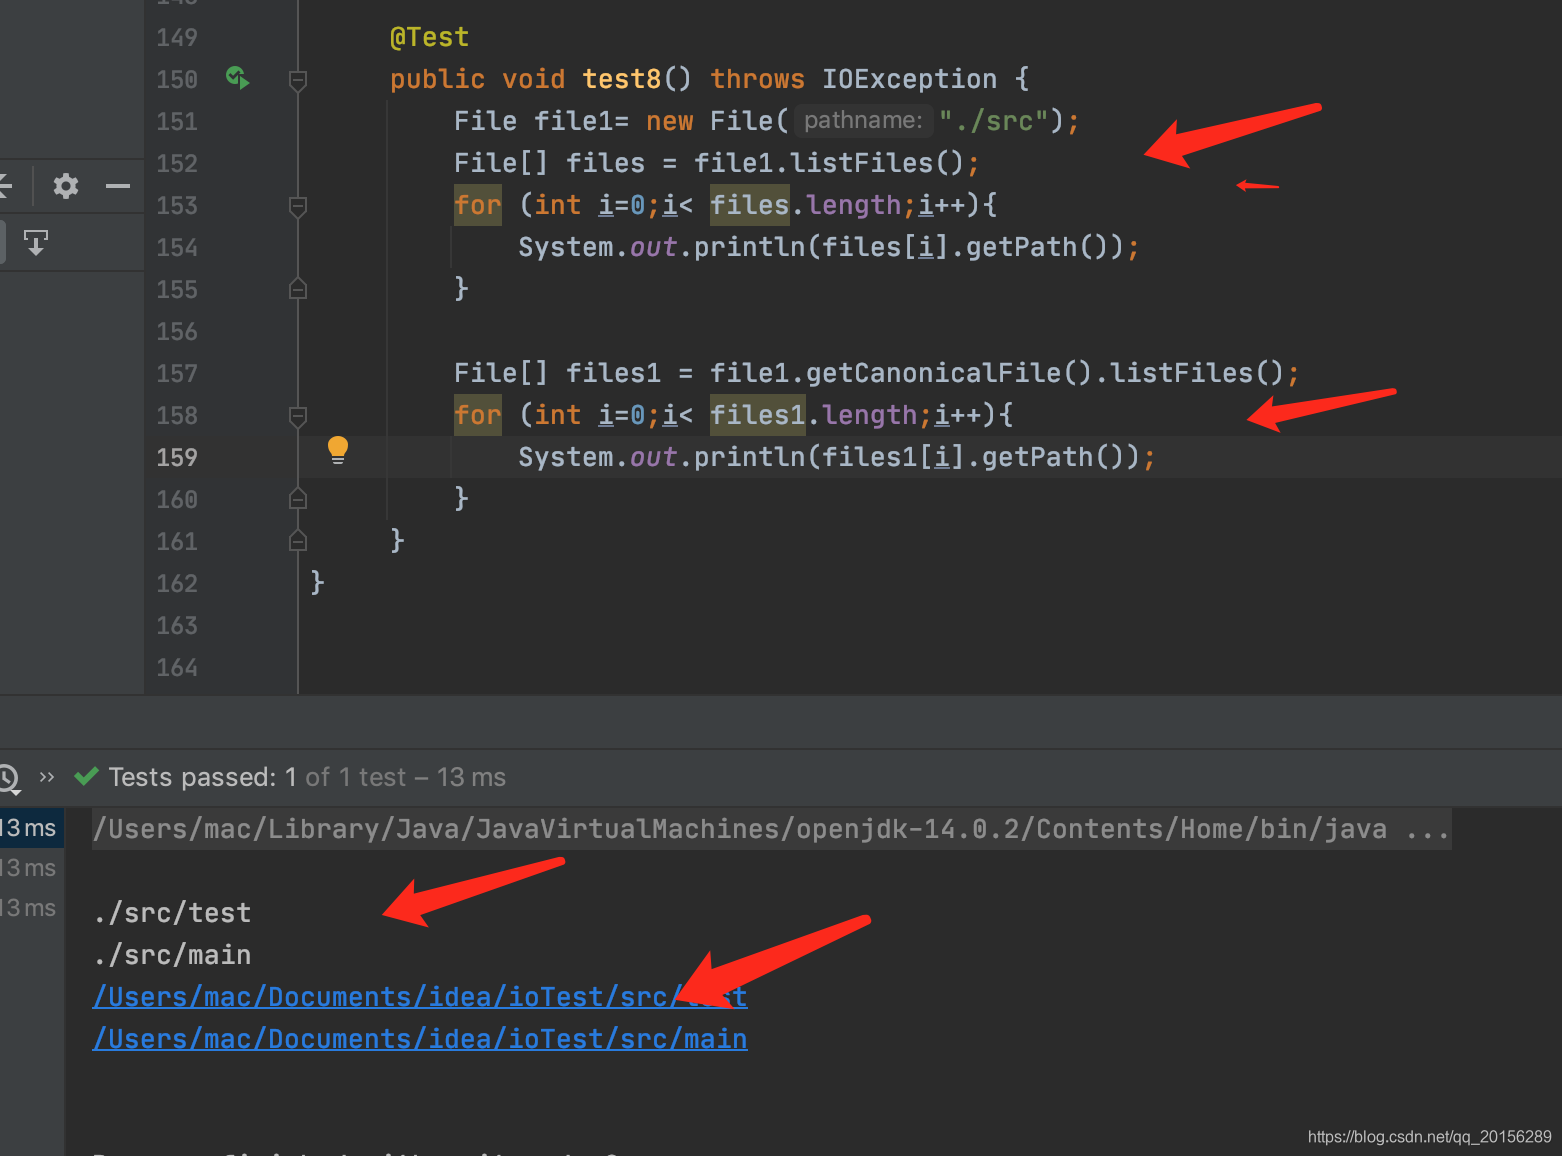Image resolution: width=1562 pixels, height=1156 pixels.
Task: Click line number 150 in the gutter
Action: (x=177, y=79)
